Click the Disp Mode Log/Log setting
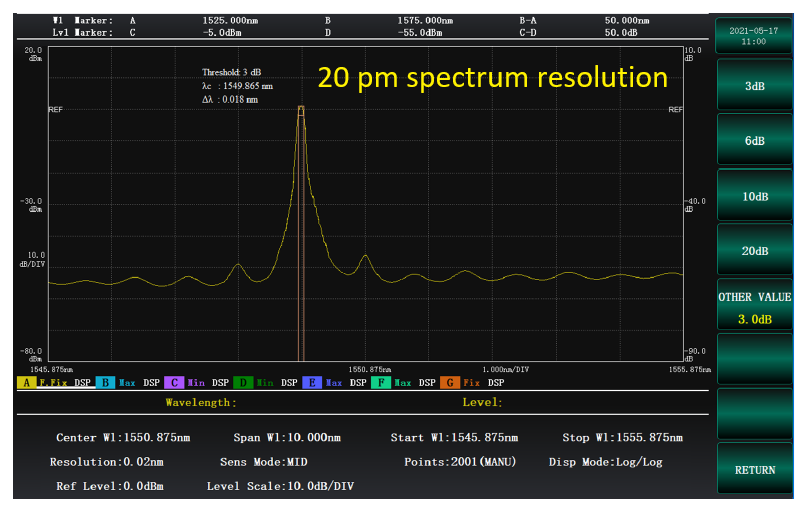The height and width of the screenshot is (512, 809). tap(605, 462)
